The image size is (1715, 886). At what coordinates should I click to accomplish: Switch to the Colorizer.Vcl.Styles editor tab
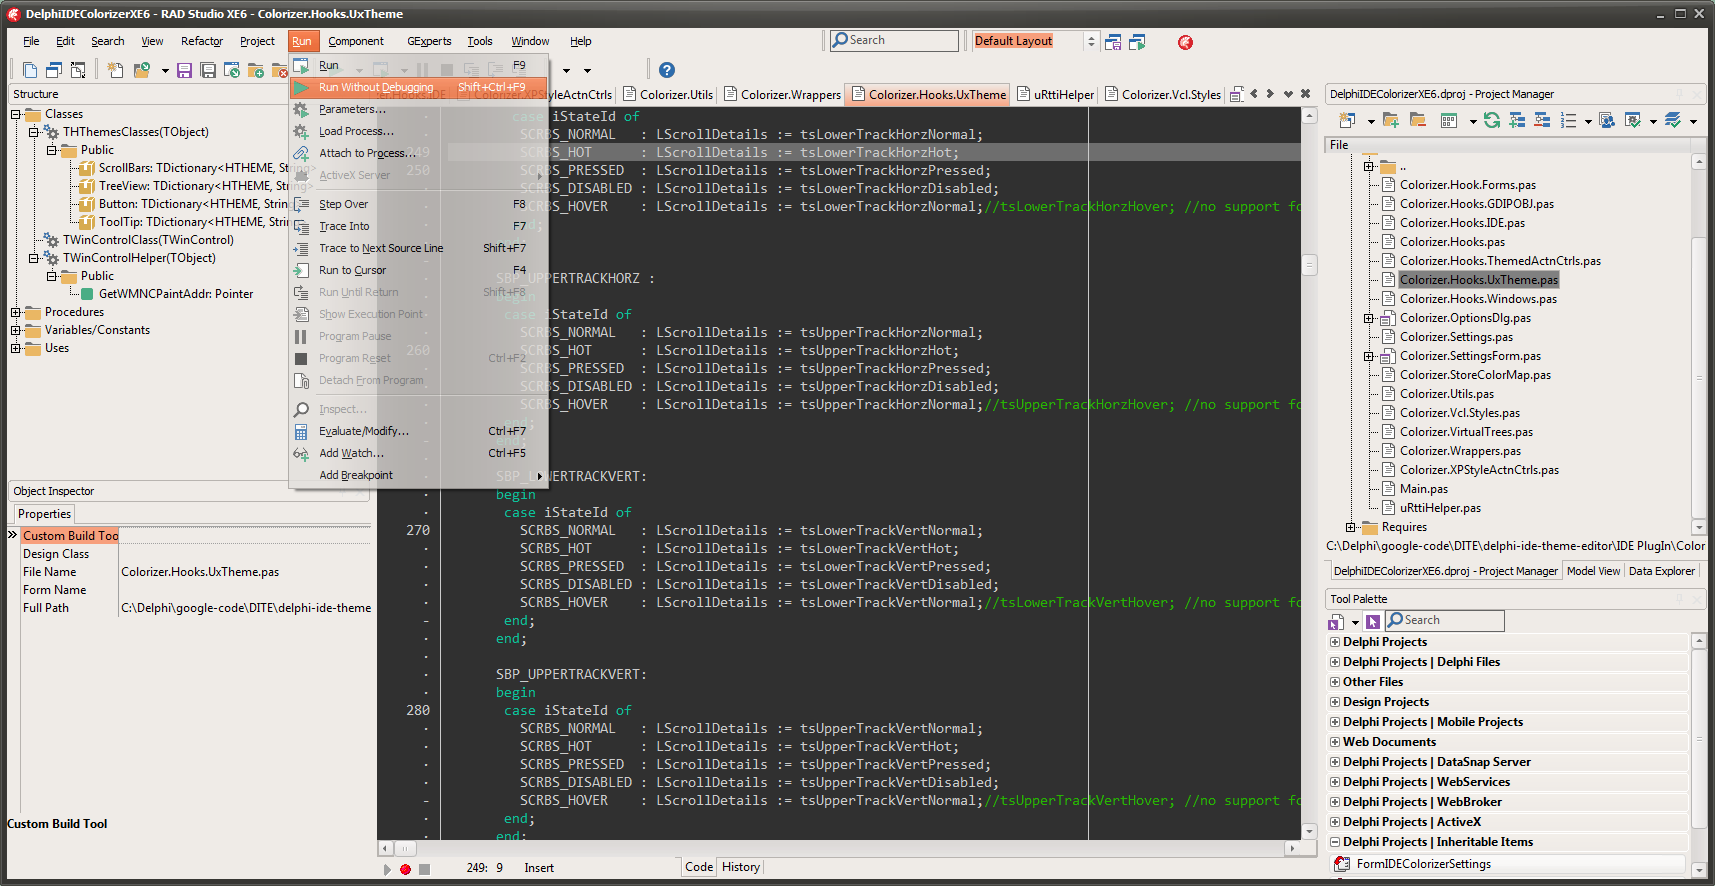pyautogui.click(x=1162, y=95)
